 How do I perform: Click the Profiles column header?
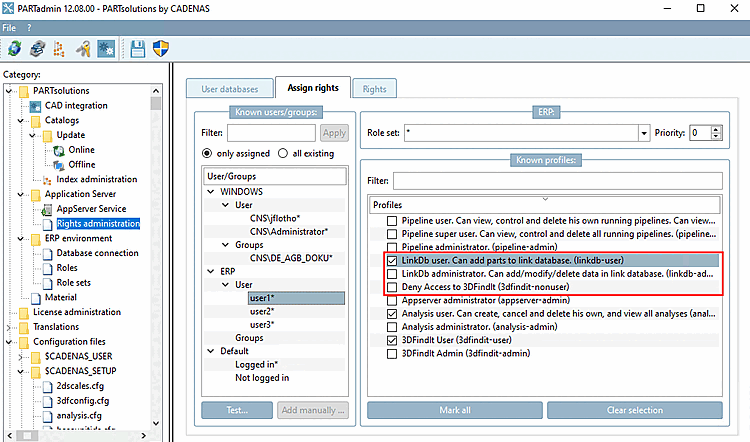(x=544, y=205)
